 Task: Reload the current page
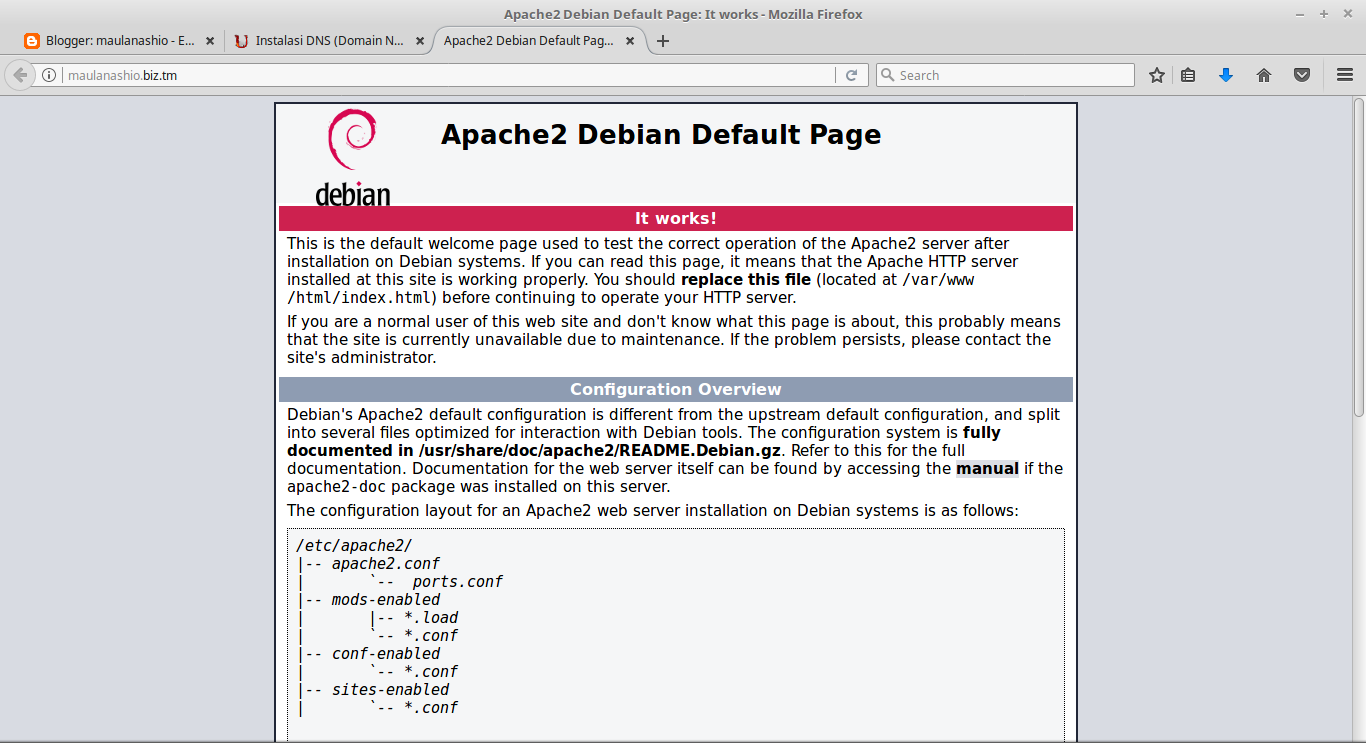point(851,75)
